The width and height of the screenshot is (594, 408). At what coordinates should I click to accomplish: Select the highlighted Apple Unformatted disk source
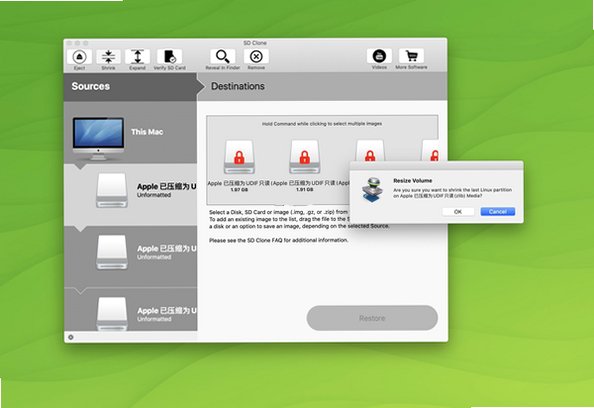tap(131, 194)
